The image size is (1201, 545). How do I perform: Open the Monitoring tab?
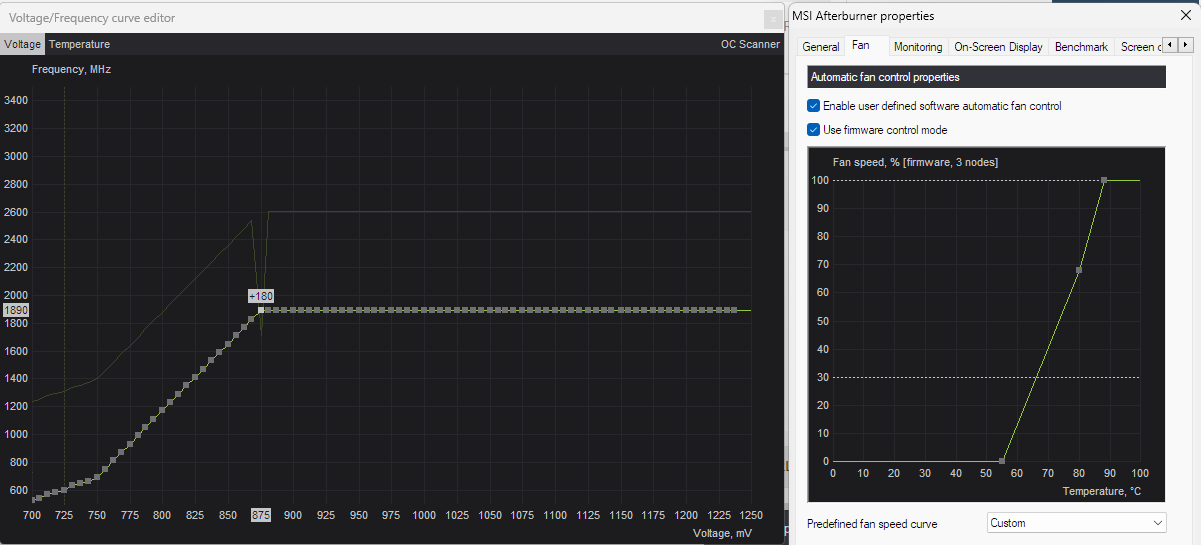tap(918, 47)
